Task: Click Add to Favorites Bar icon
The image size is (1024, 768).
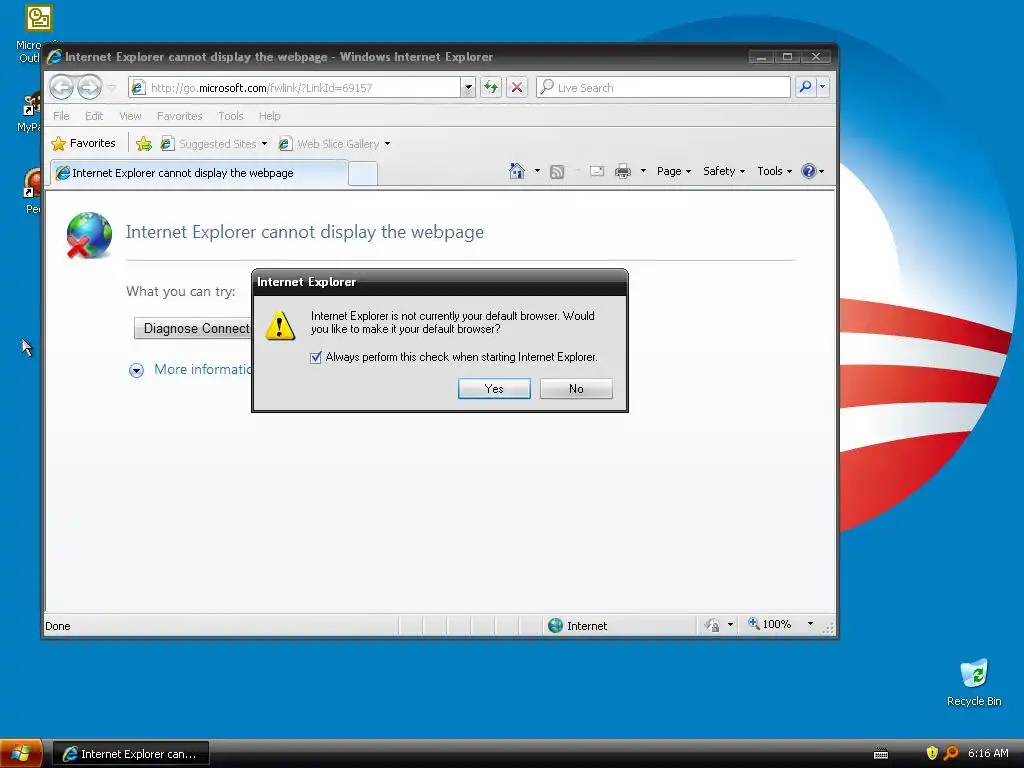Action: (x=144, y=144)
